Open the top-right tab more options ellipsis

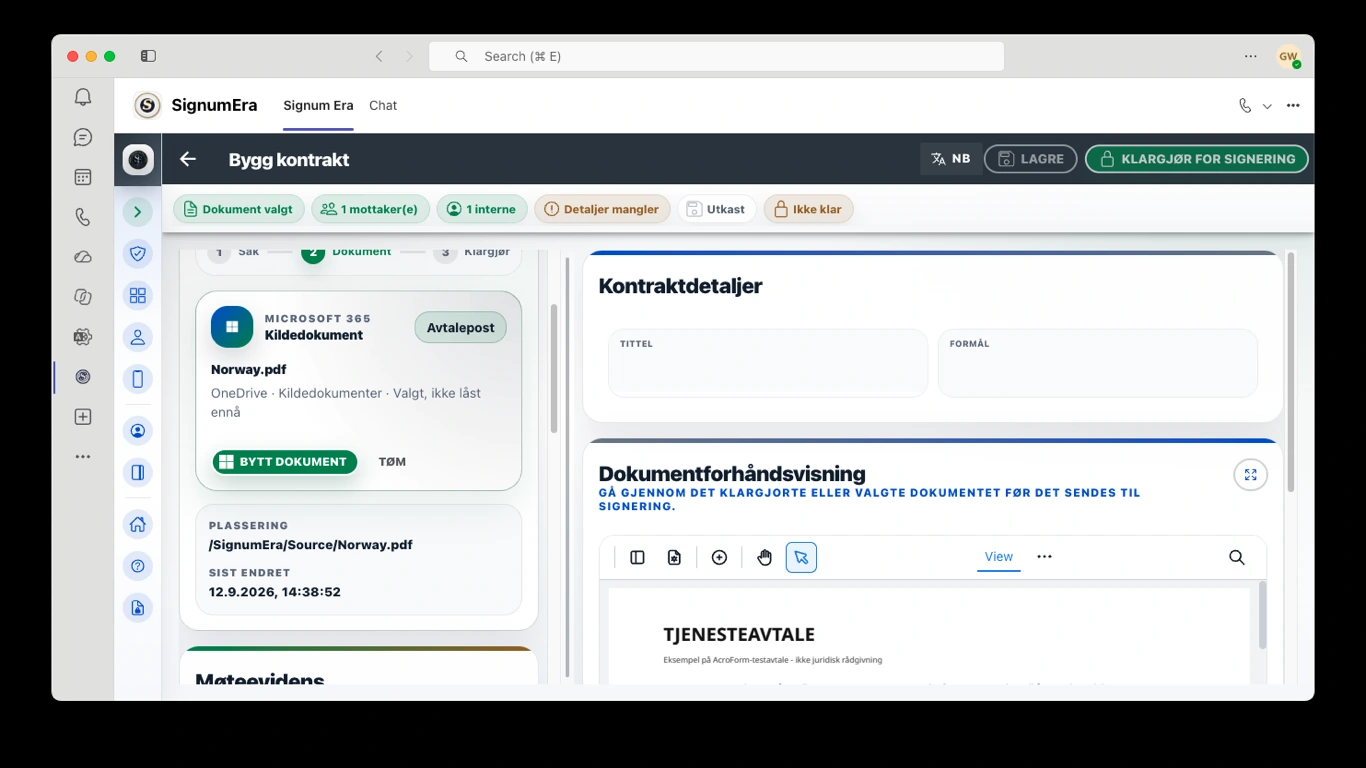click(1293, 105)
